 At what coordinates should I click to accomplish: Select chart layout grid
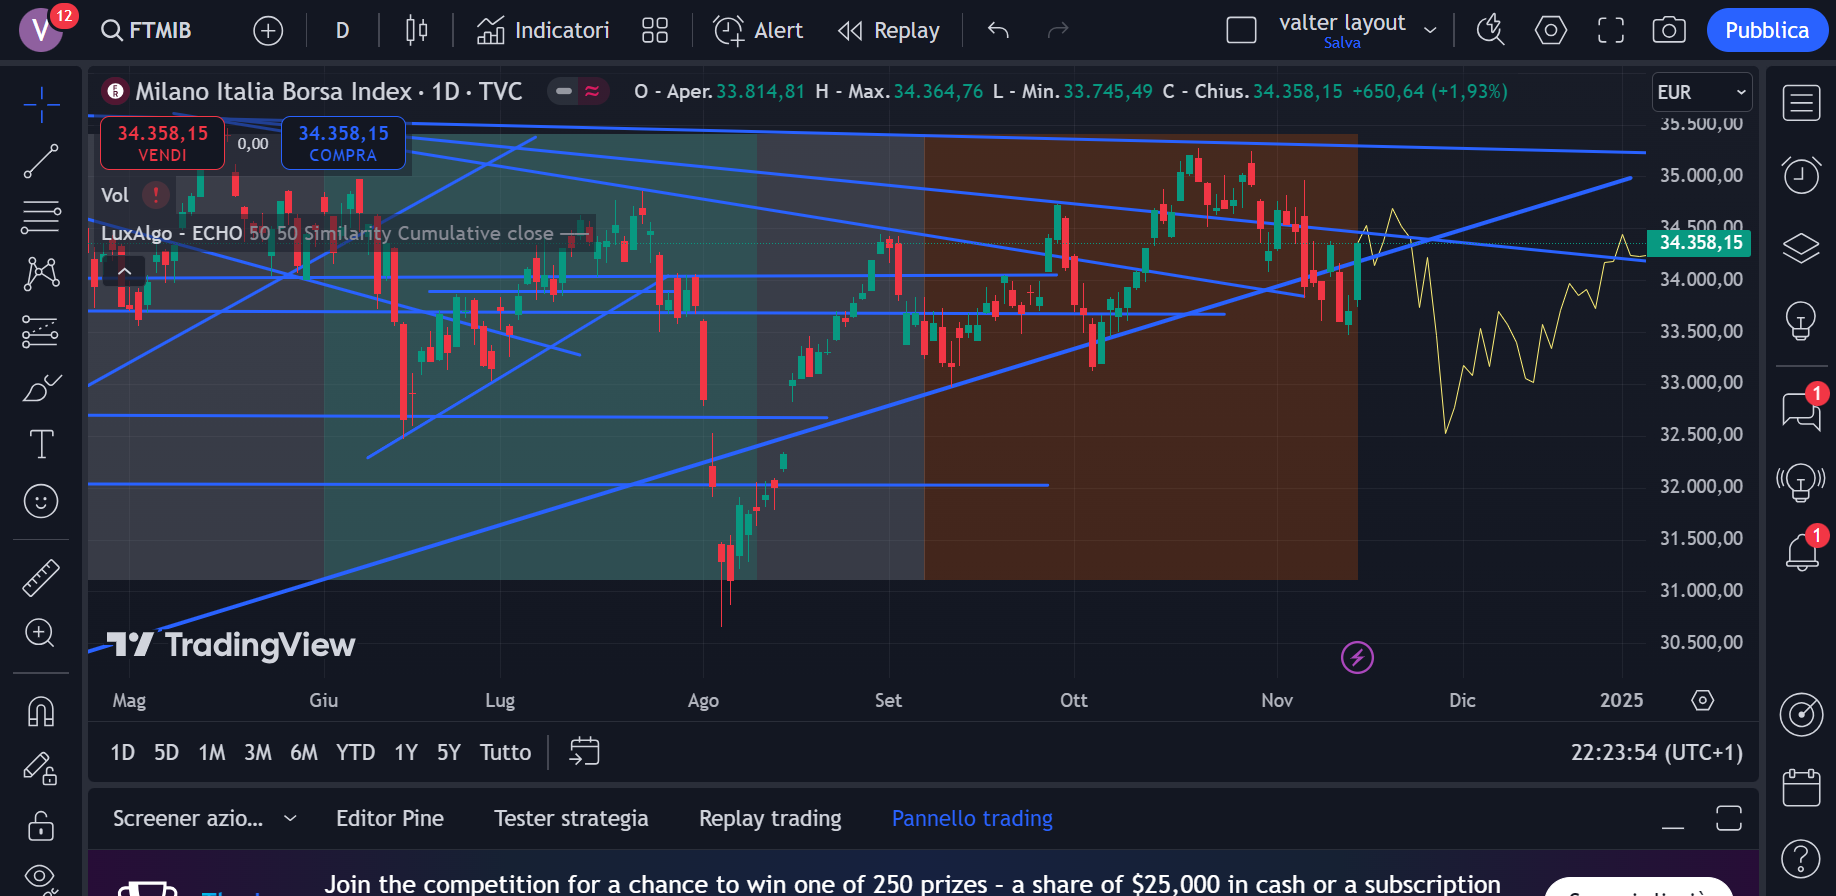(1241, 31)
